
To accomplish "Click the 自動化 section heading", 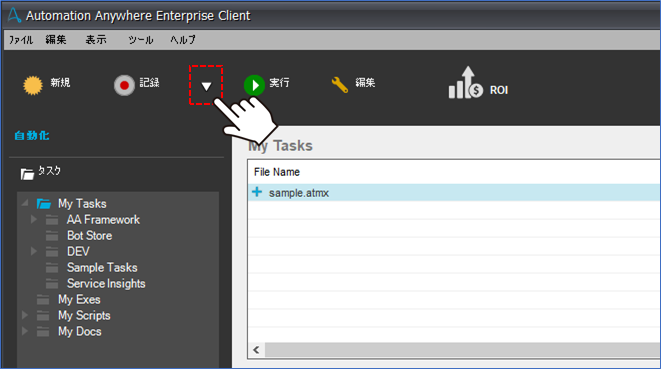I will pyautogui.click(x=32, y=136).
